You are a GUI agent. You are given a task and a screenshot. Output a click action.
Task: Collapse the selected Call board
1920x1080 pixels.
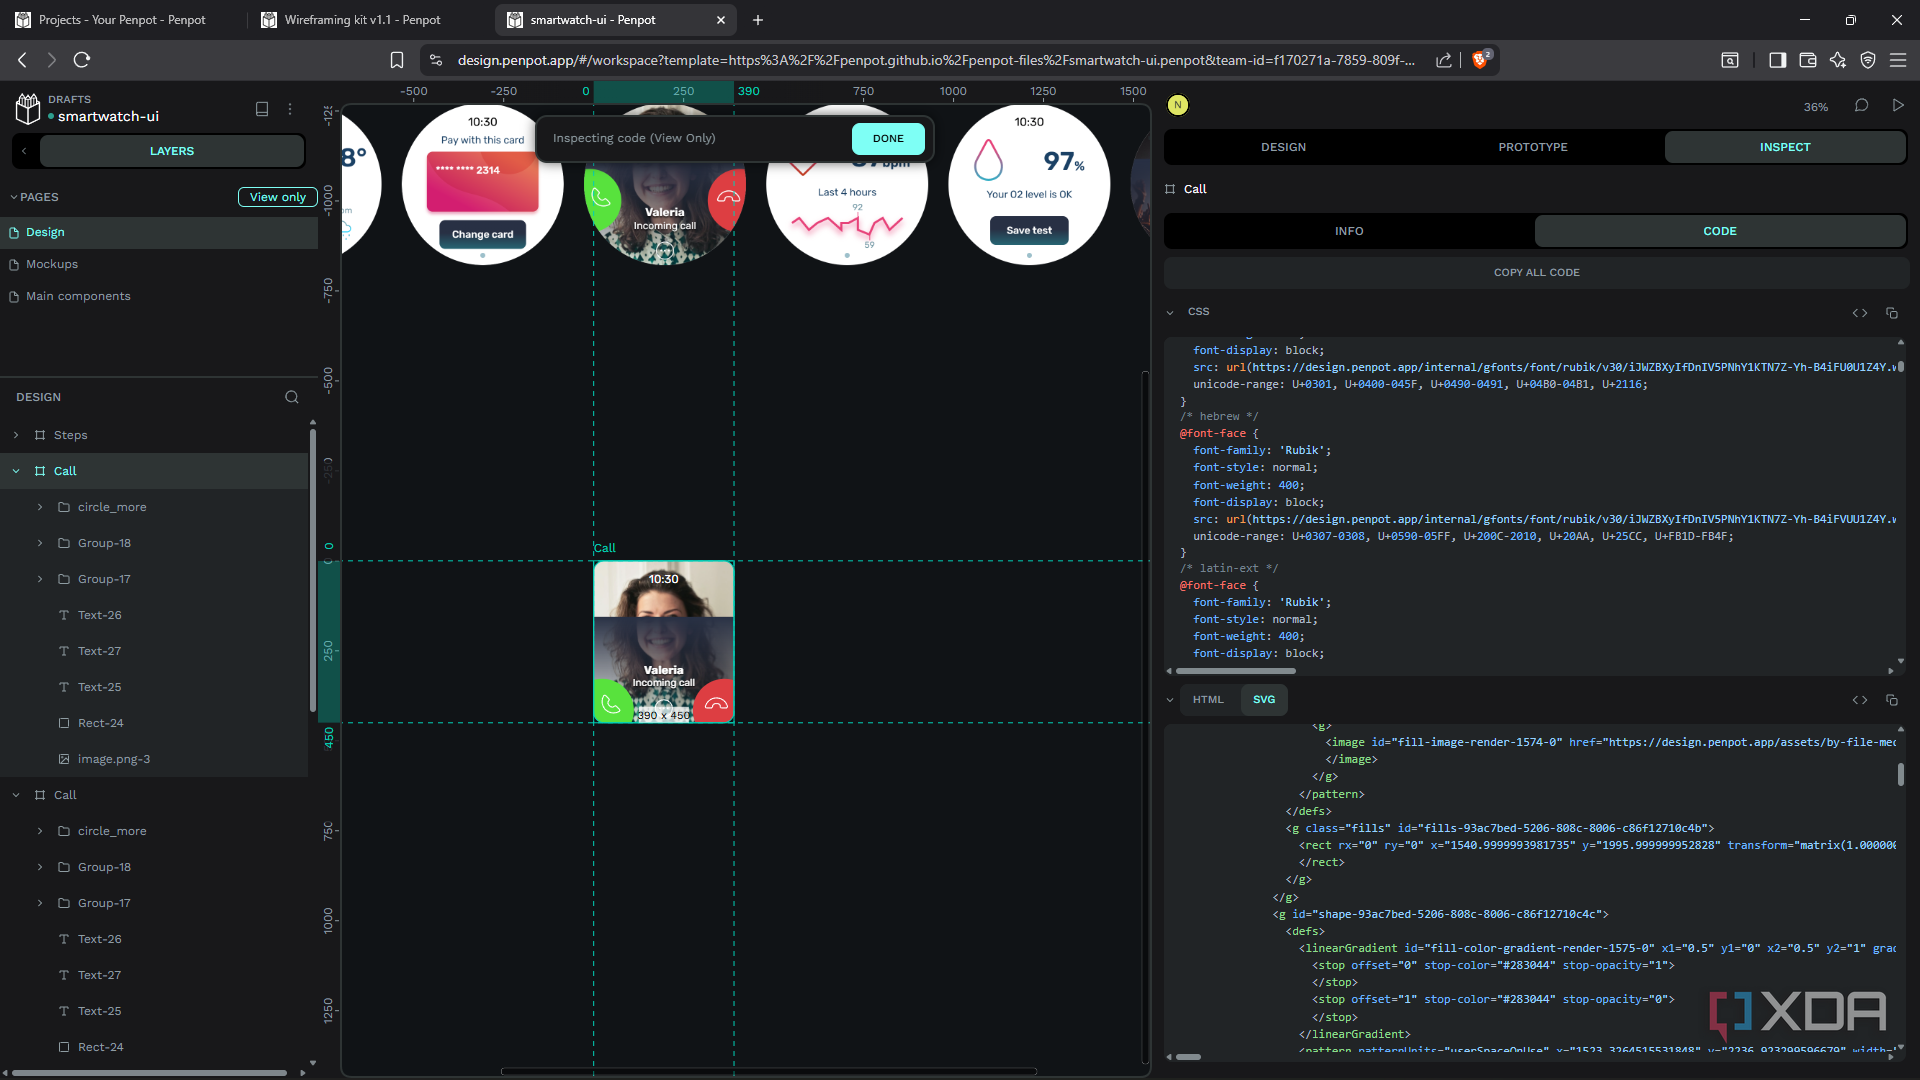pyautogui.click(x=16, y=471)
